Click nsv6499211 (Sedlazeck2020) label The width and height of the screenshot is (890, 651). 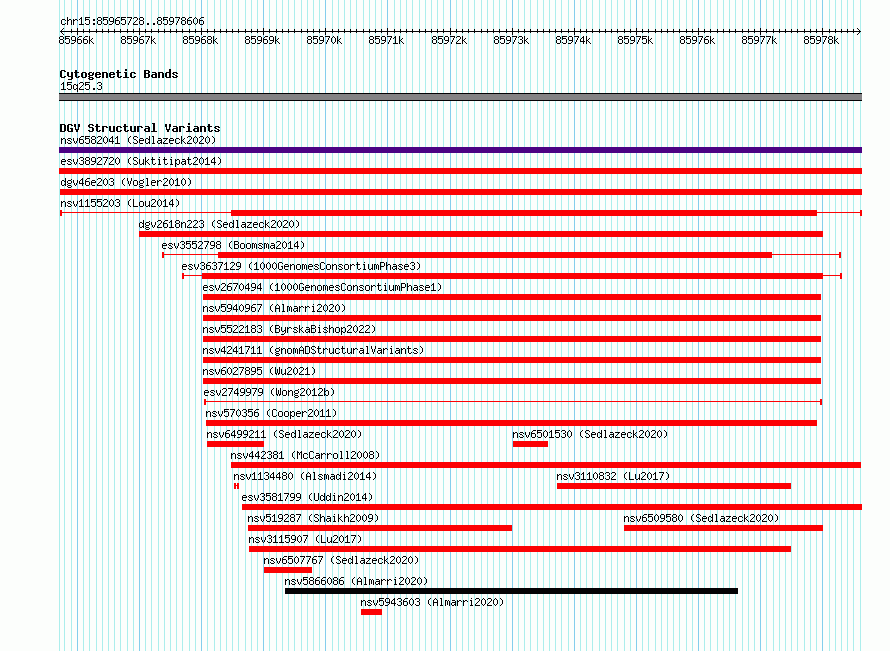pyautogui.click(x=284, y=434)
